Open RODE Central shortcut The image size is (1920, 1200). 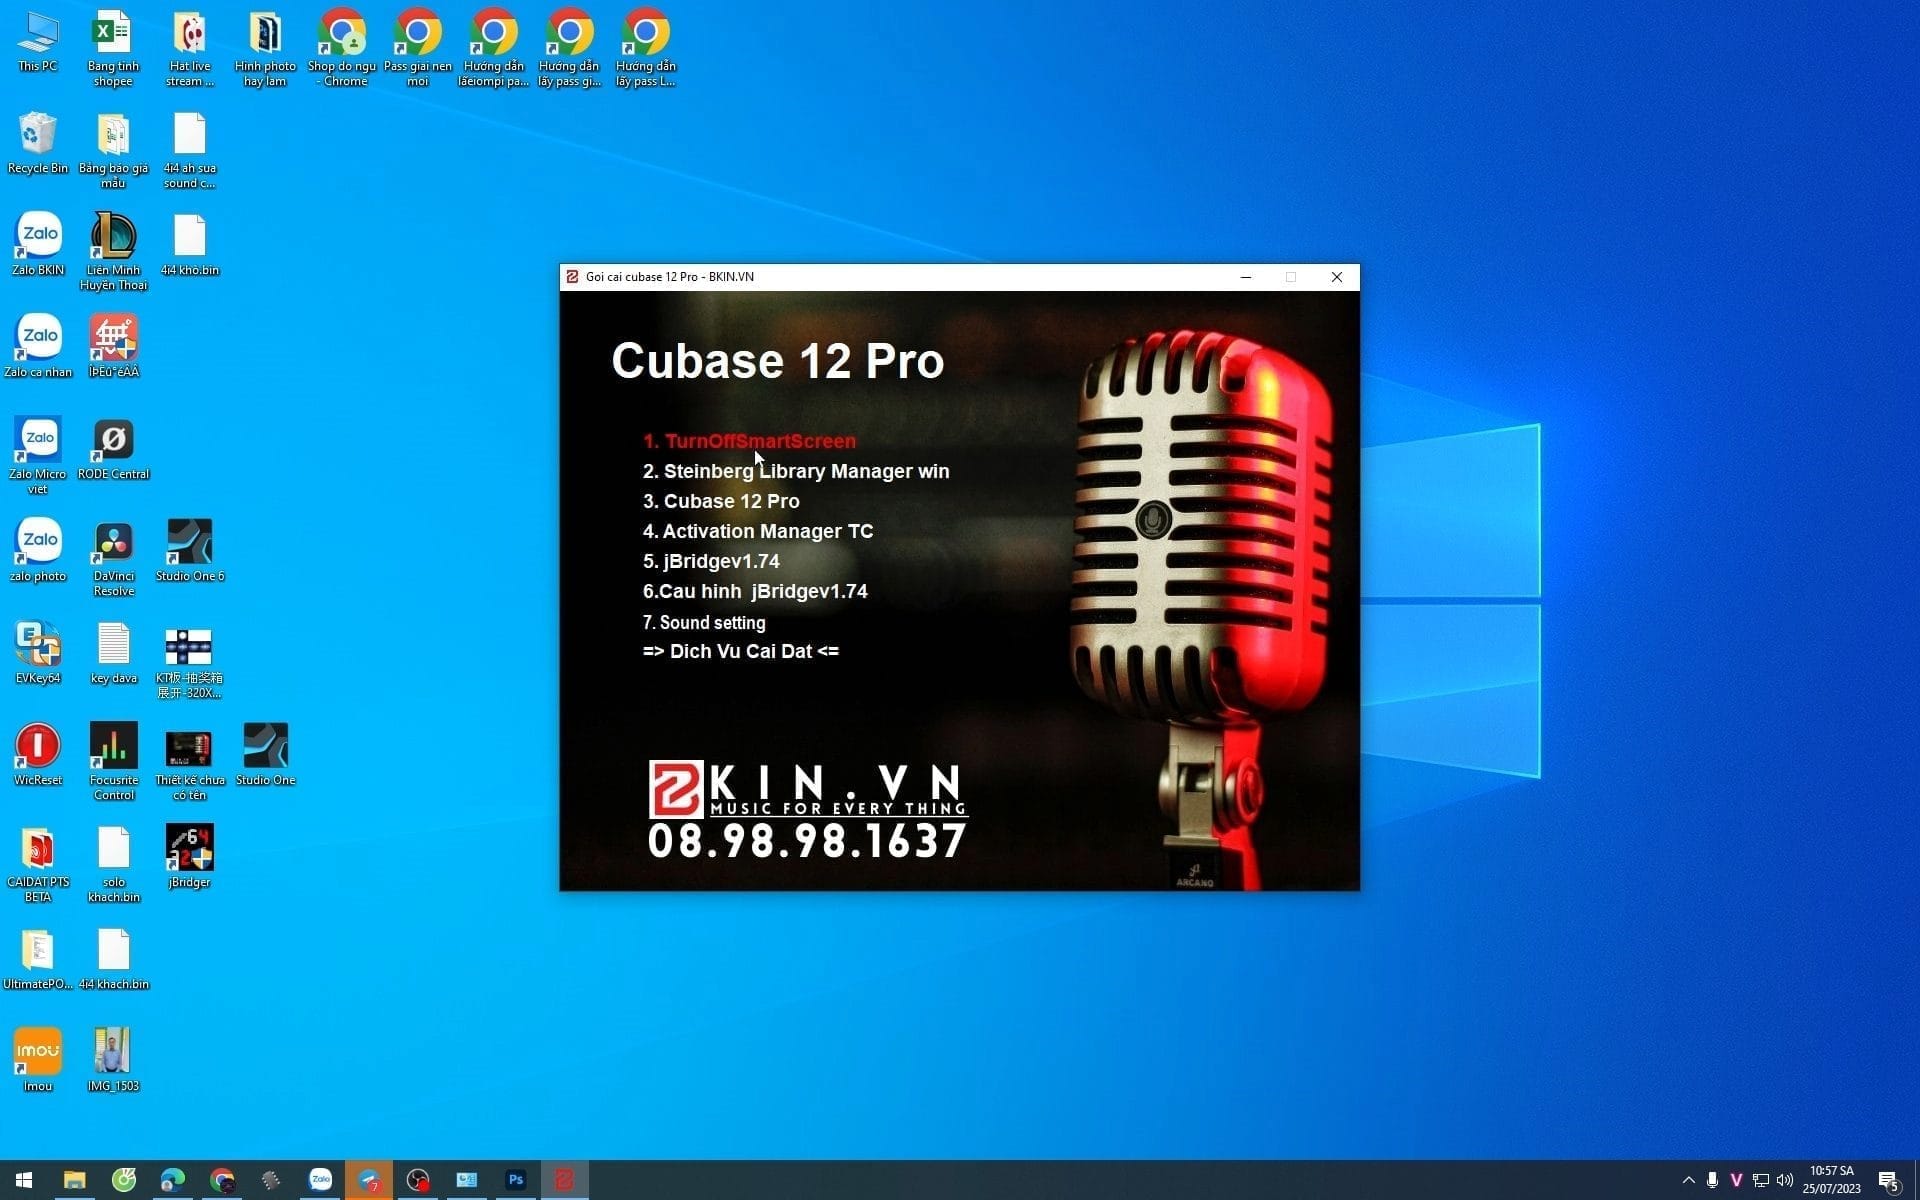pos(113,448)
